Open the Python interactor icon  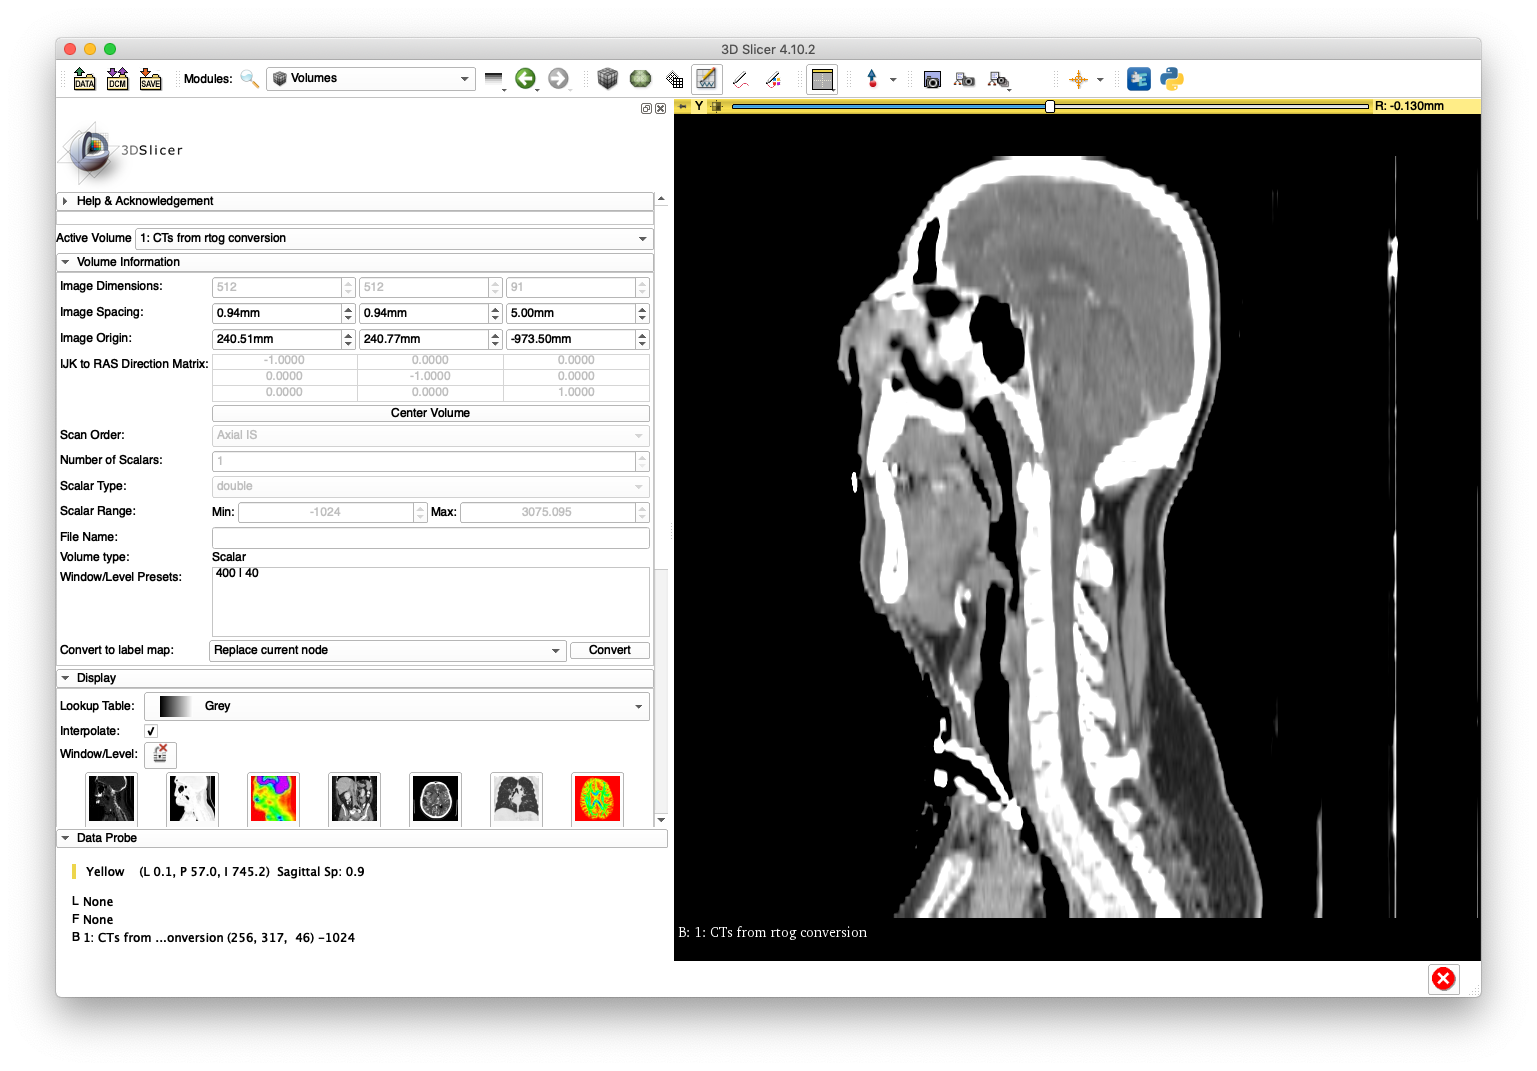pos(1171,78)
